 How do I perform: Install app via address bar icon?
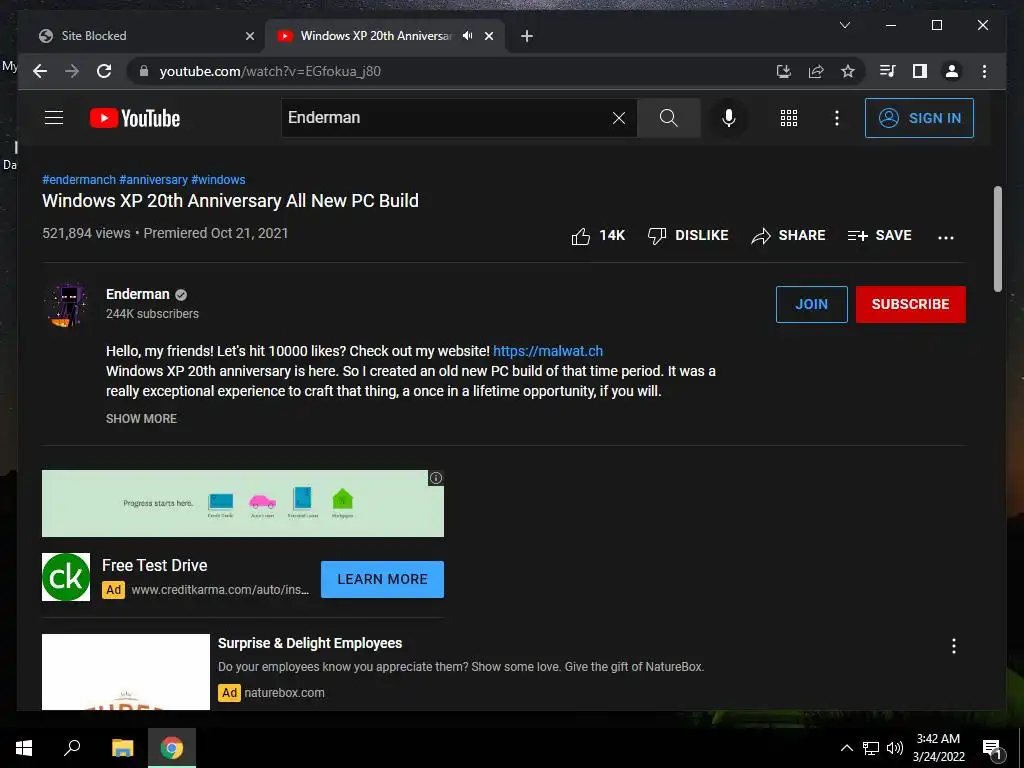784,71
